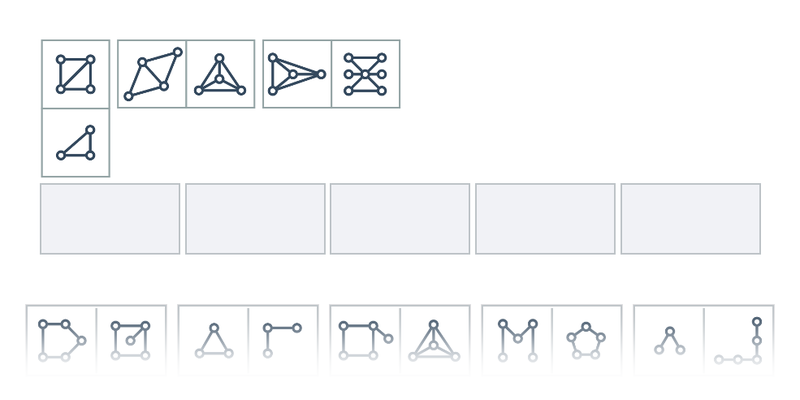Viewport: 800px width, 400px height.
Task: Select the square-with-diagonal graph tile
Action: (76, 74)
